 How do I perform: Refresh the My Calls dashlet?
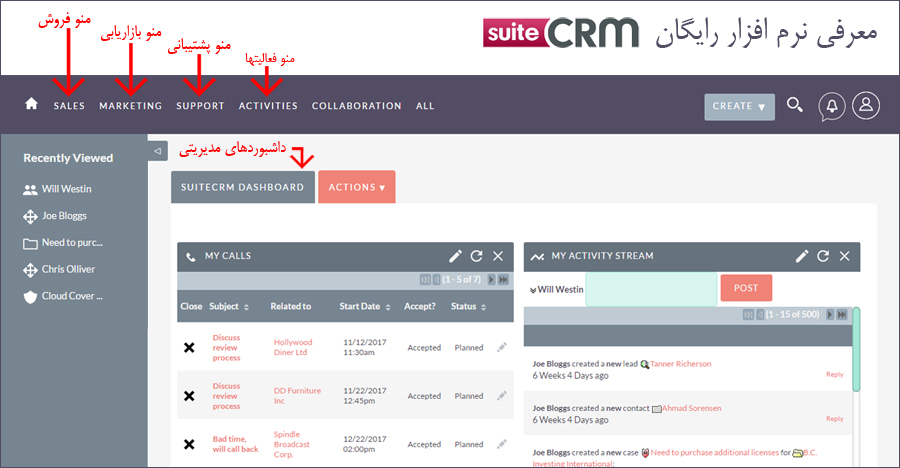[x=476, y=256]
